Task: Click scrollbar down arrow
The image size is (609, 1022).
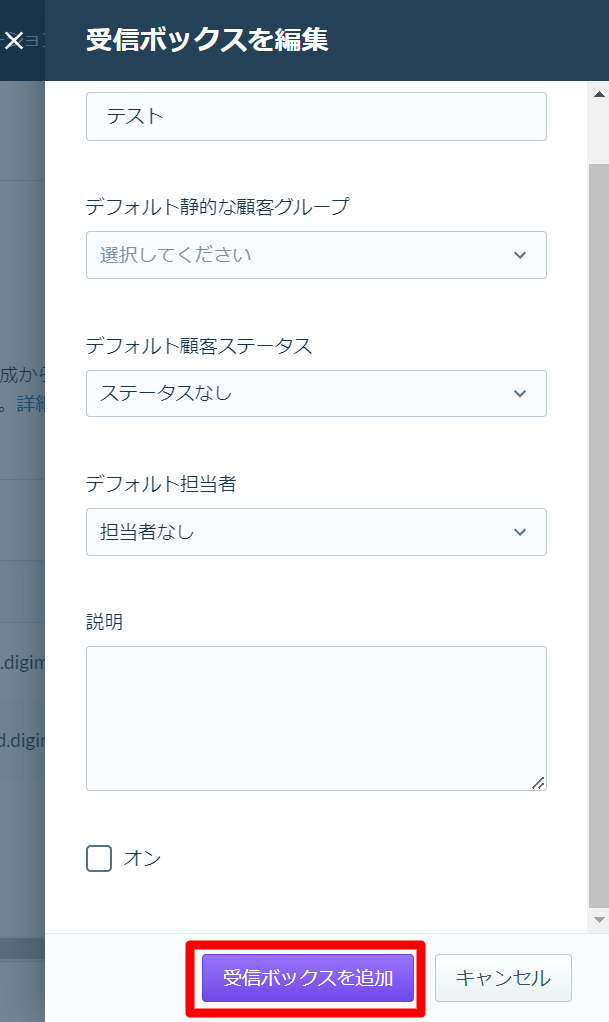Action: pos(599,920)
